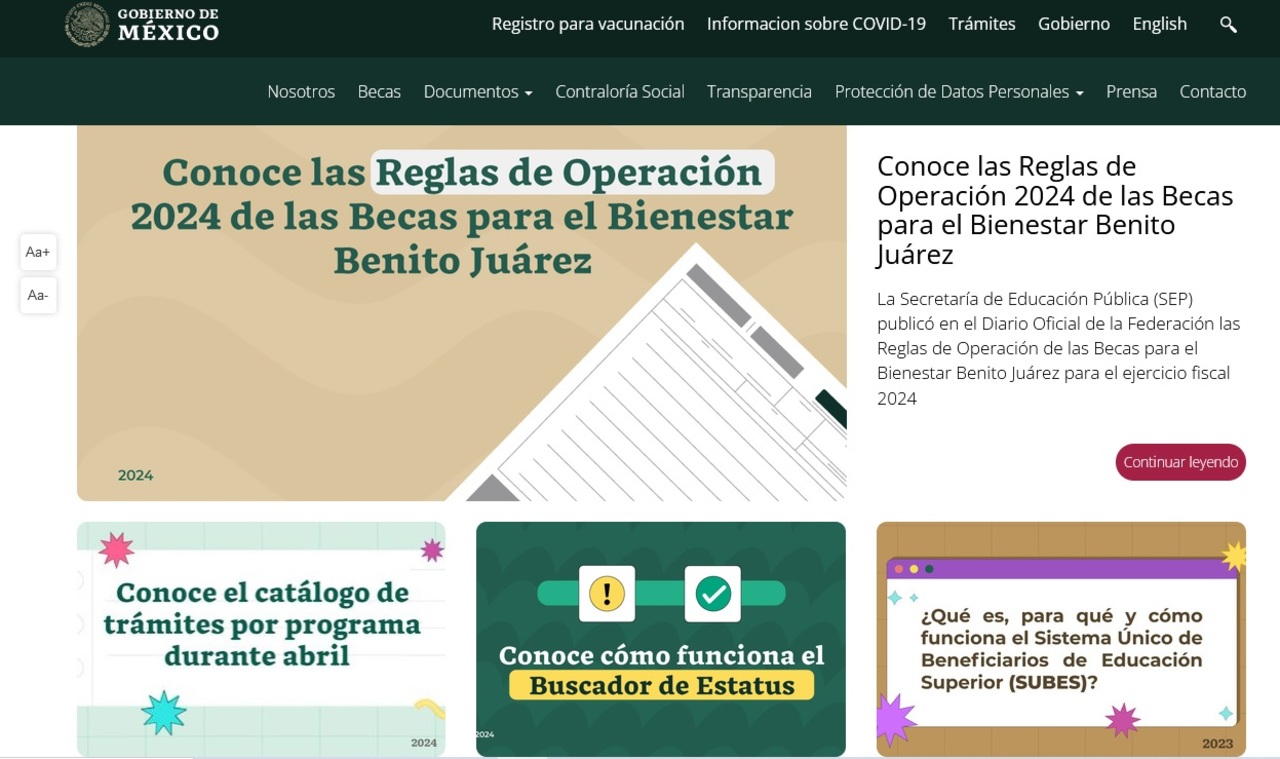1280x759 pixels.
Task: Open the search magnifier icon
Action: [1228, 25]
